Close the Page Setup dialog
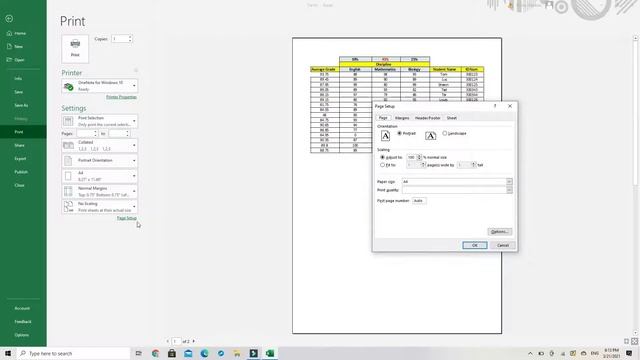 pyautogui.click(x=510, y=106)
